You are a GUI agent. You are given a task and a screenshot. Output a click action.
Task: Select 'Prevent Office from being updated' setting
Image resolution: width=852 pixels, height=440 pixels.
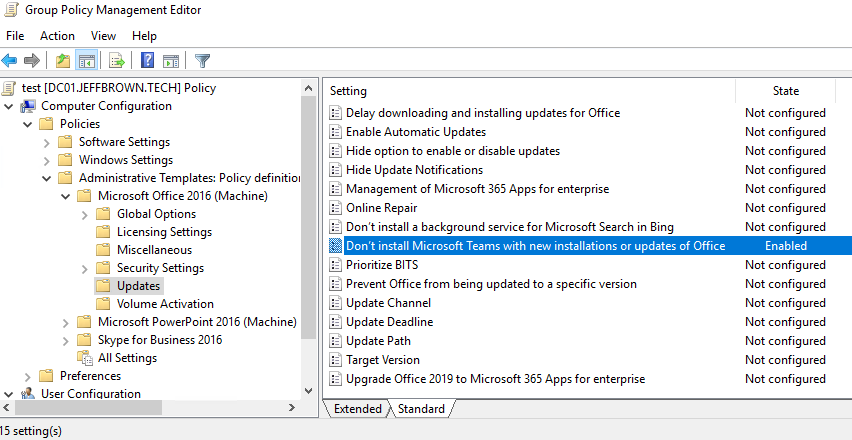[x=491, y=284]
